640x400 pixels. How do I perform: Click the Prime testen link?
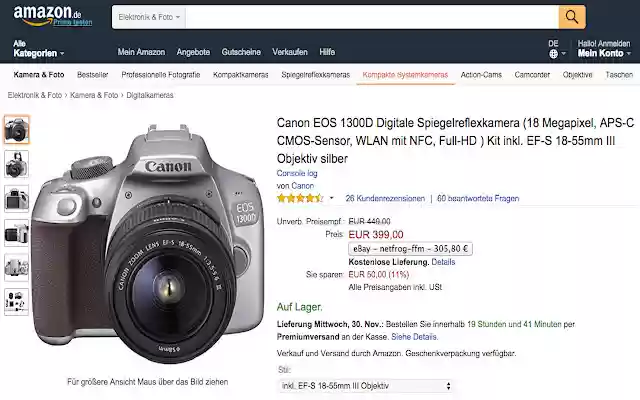pos(73,22)
